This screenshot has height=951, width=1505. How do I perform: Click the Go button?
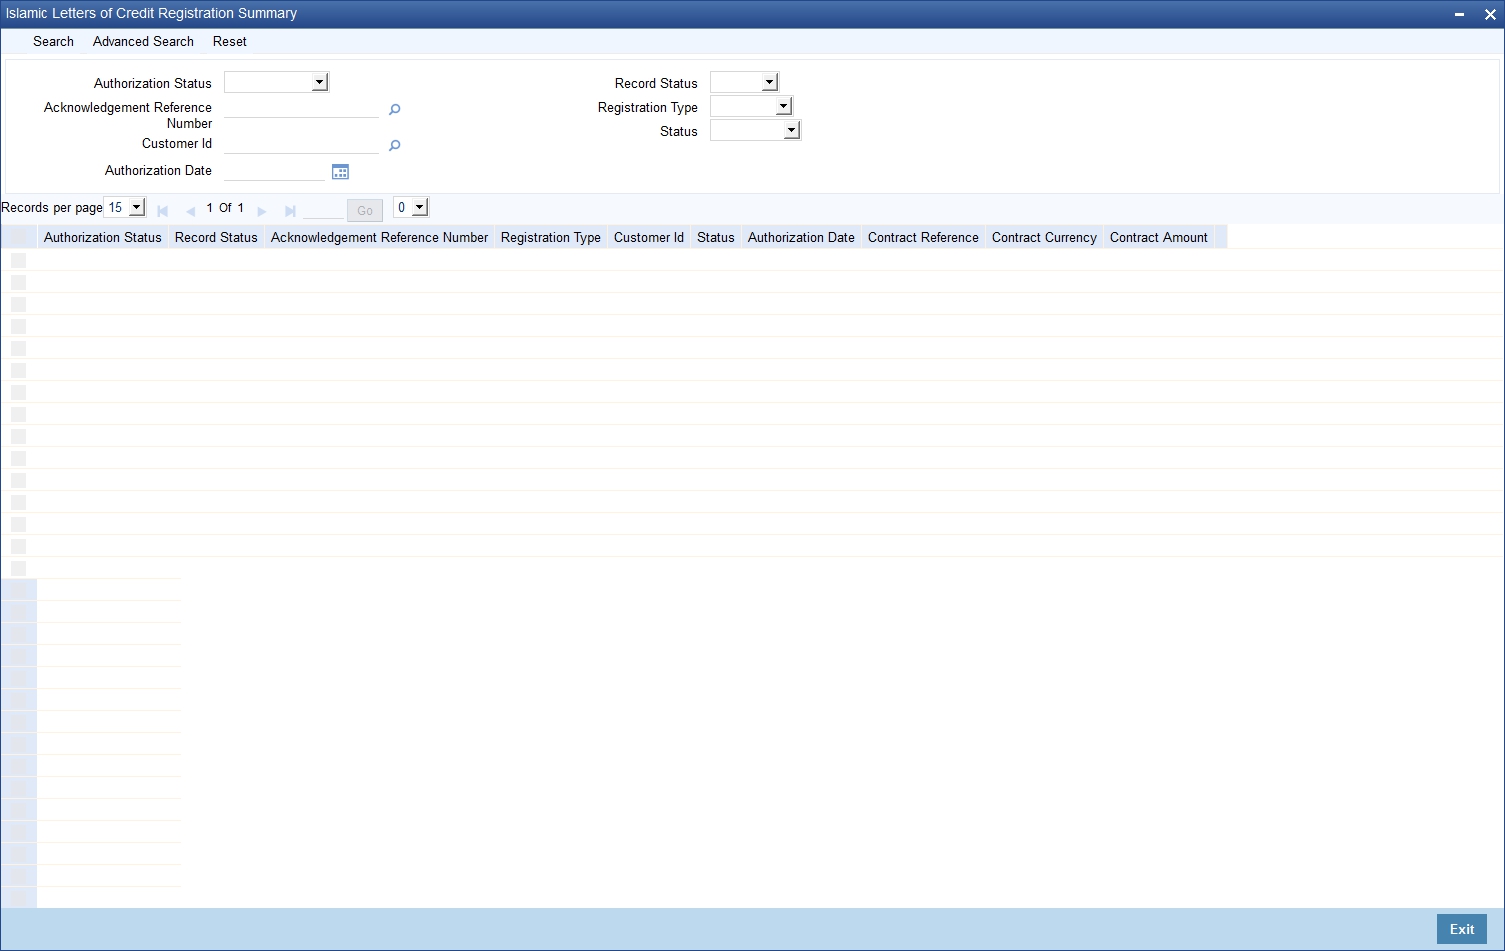[x=365, y=210]
